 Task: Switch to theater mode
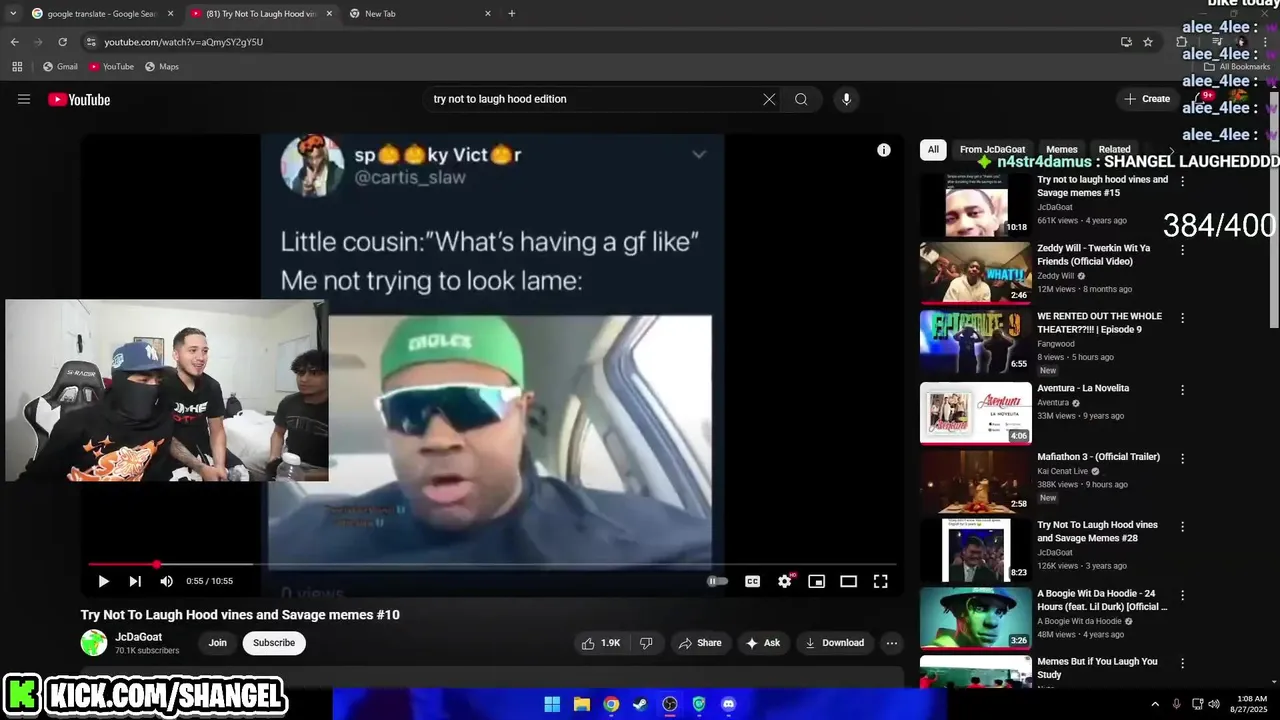point(848,581)
